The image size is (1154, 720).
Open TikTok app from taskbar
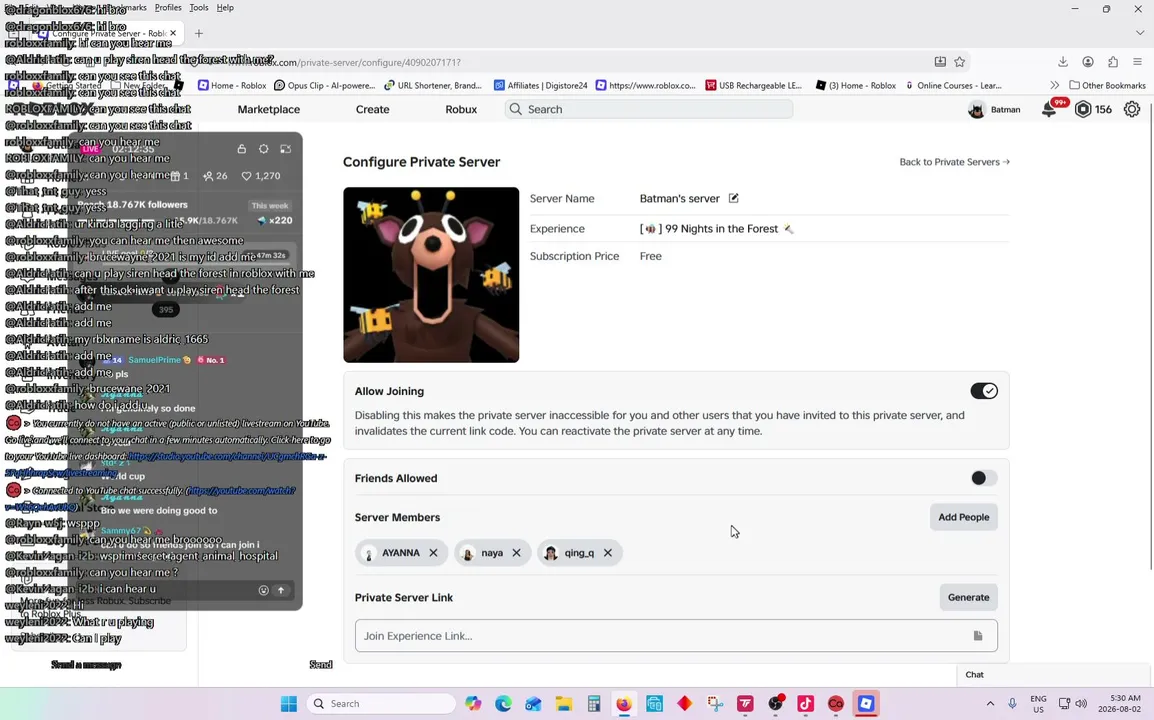805,704
